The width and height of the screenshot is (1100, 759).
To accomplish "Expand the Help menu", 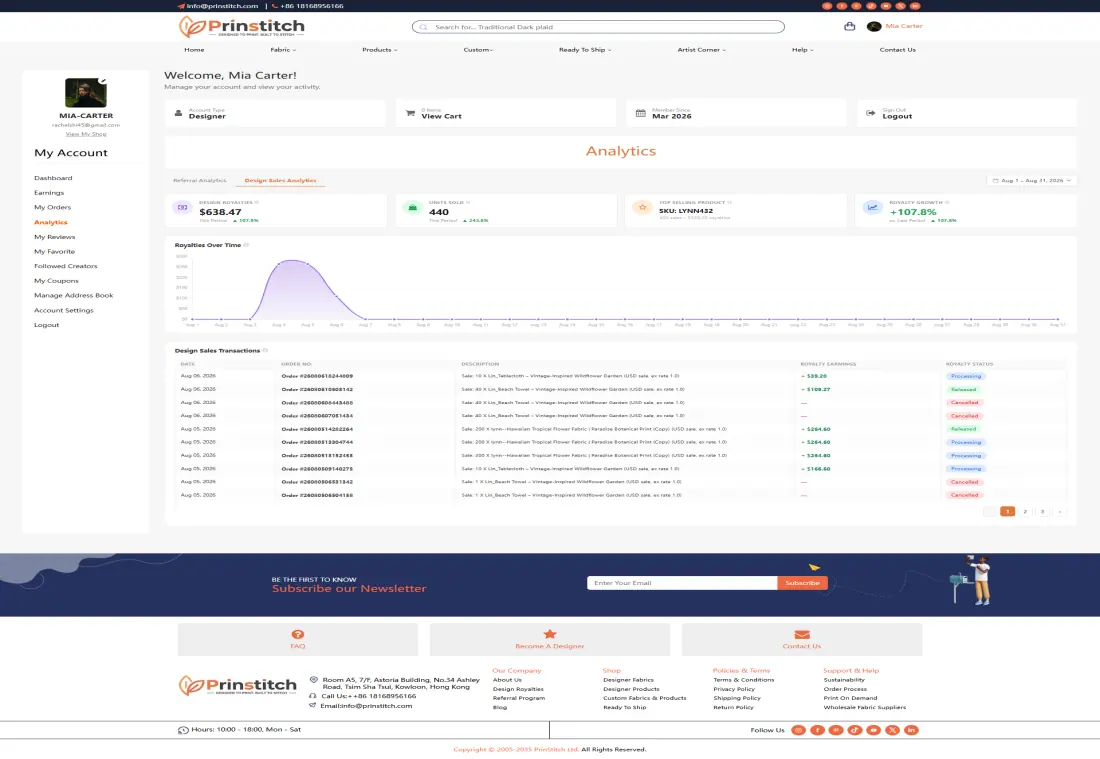I will click(803, 50).
